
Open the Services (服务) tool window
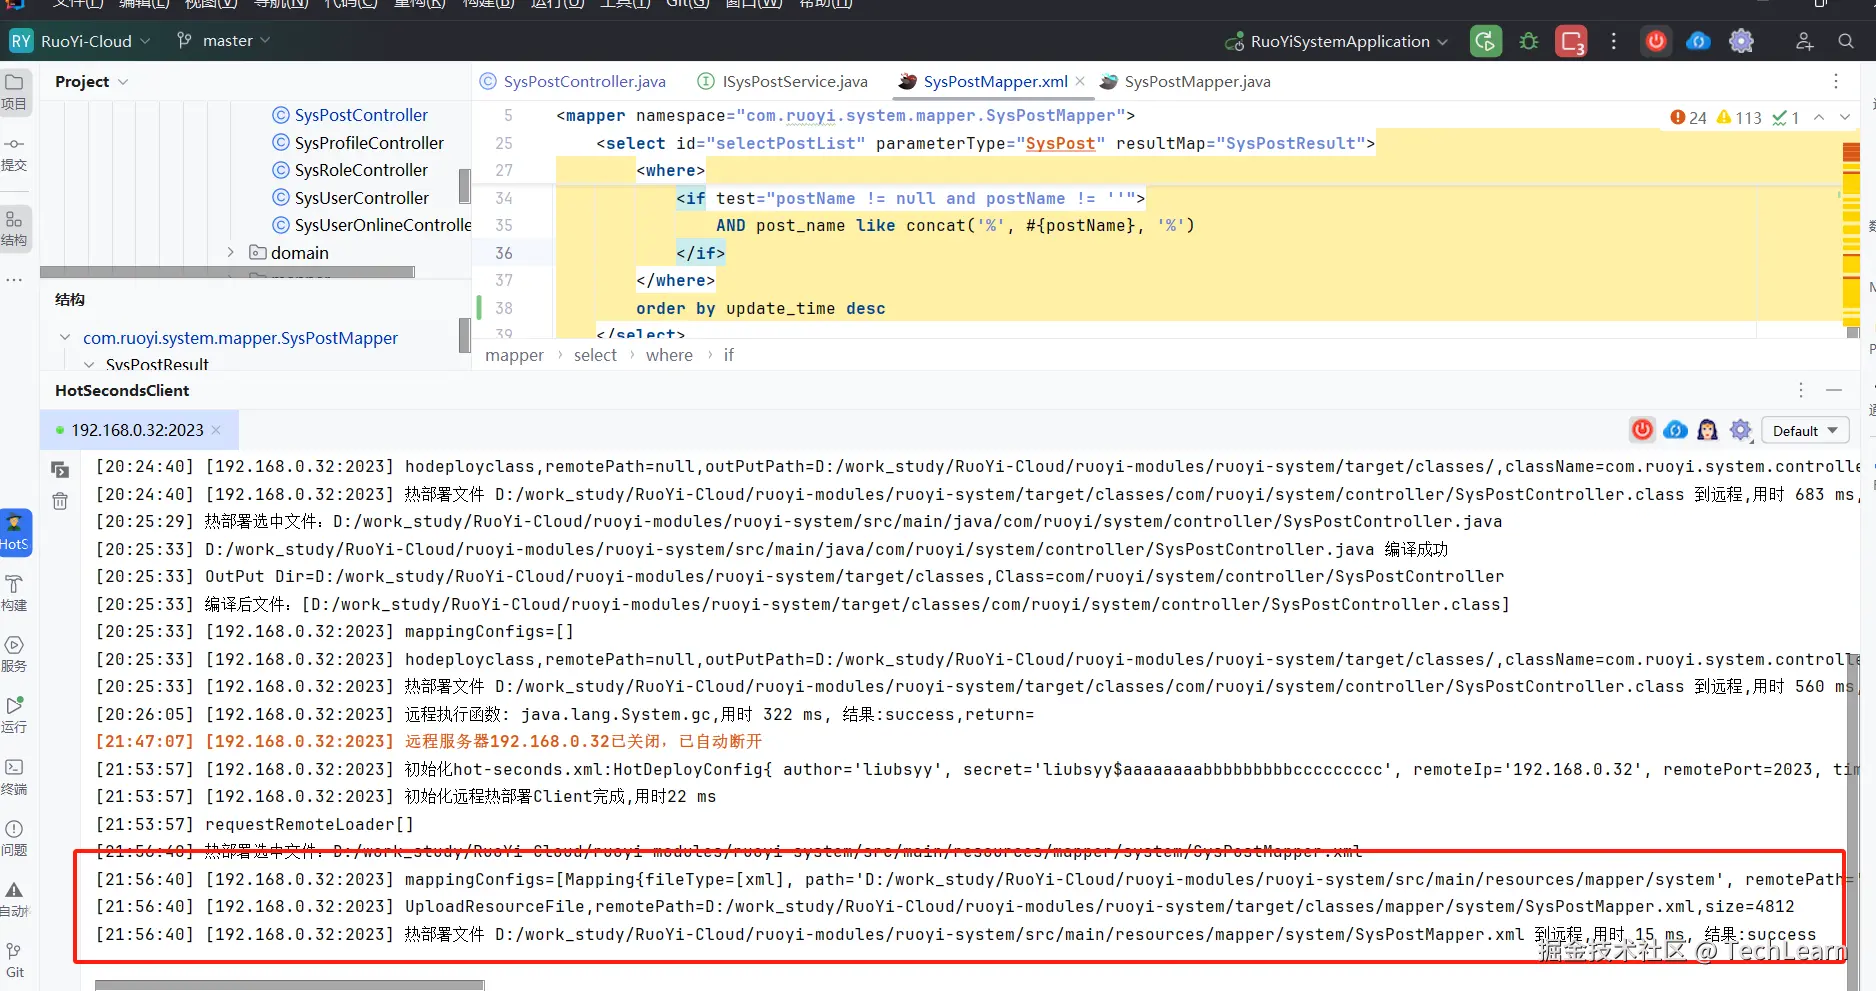14,654
